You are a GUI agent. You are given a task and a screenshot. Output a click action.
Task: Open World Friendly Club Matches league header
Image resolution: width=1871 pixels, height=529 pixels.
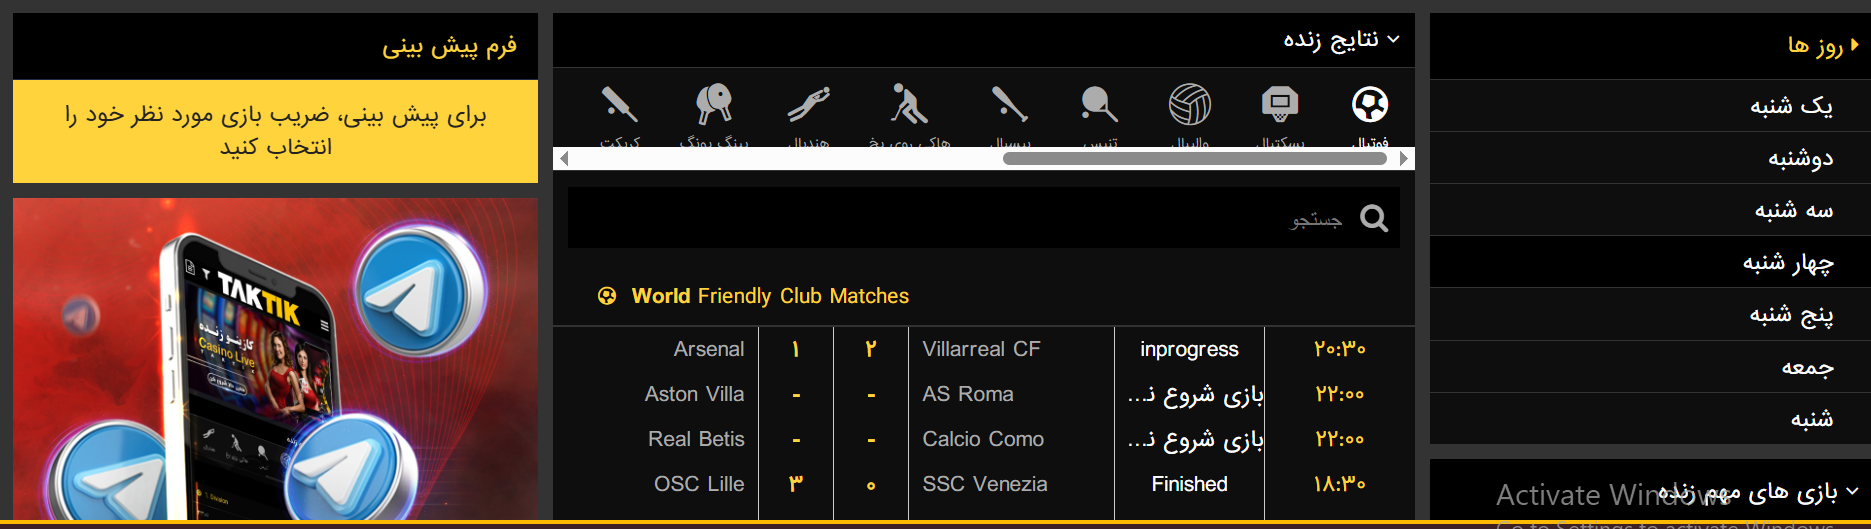point(770,296)
